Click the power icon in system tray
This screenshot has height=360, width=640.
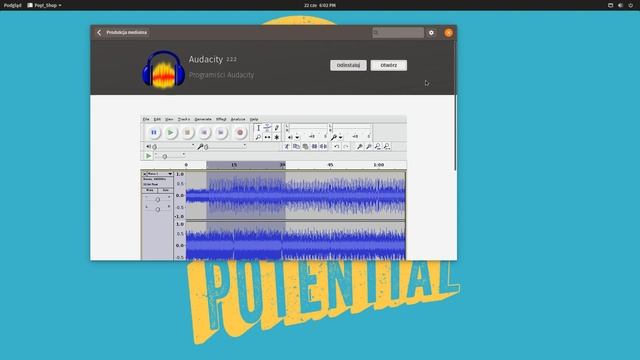(631, 5)
